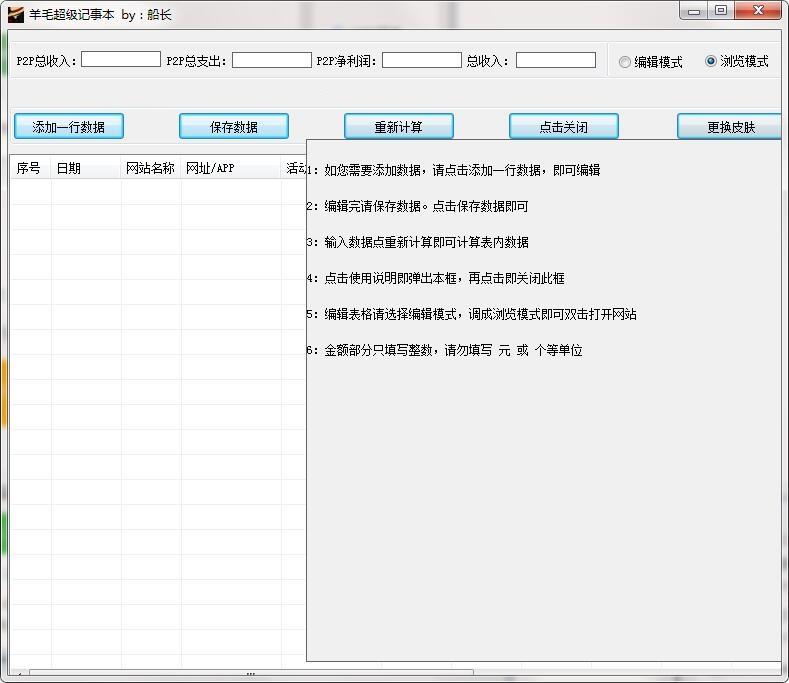This screenshot has width=789, height=683.
Task: Click the 点击关闭 button
Action: point(563,127)
